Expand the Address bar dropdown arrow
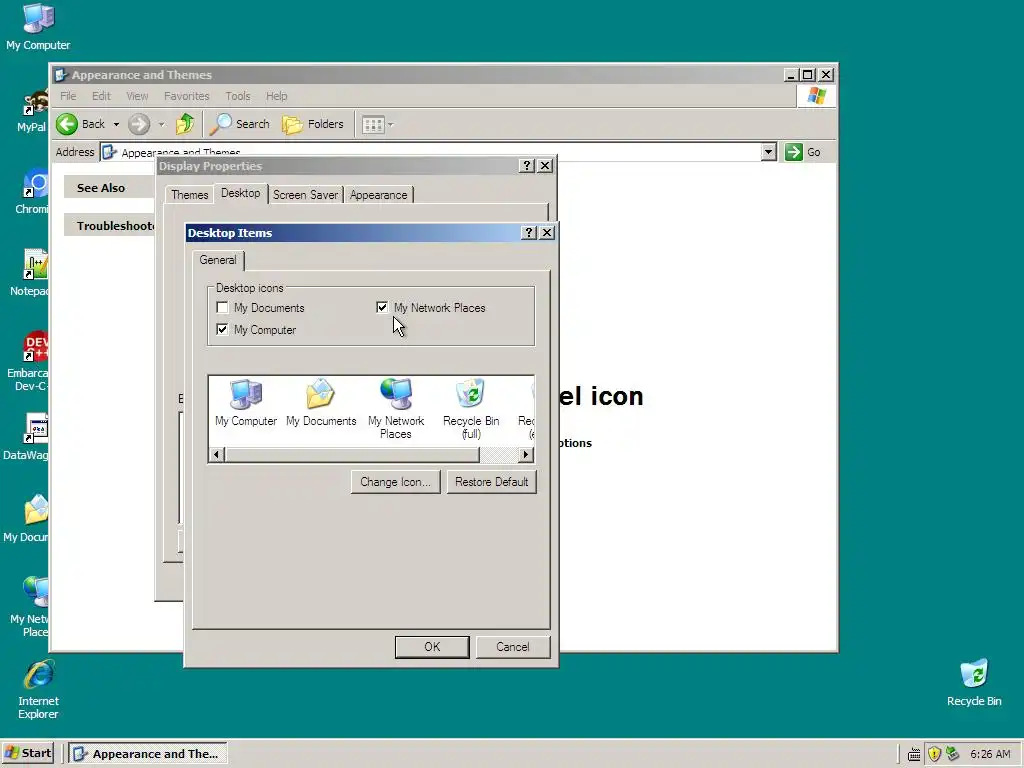The image size is (1024, 768). (x=769, y=152)
